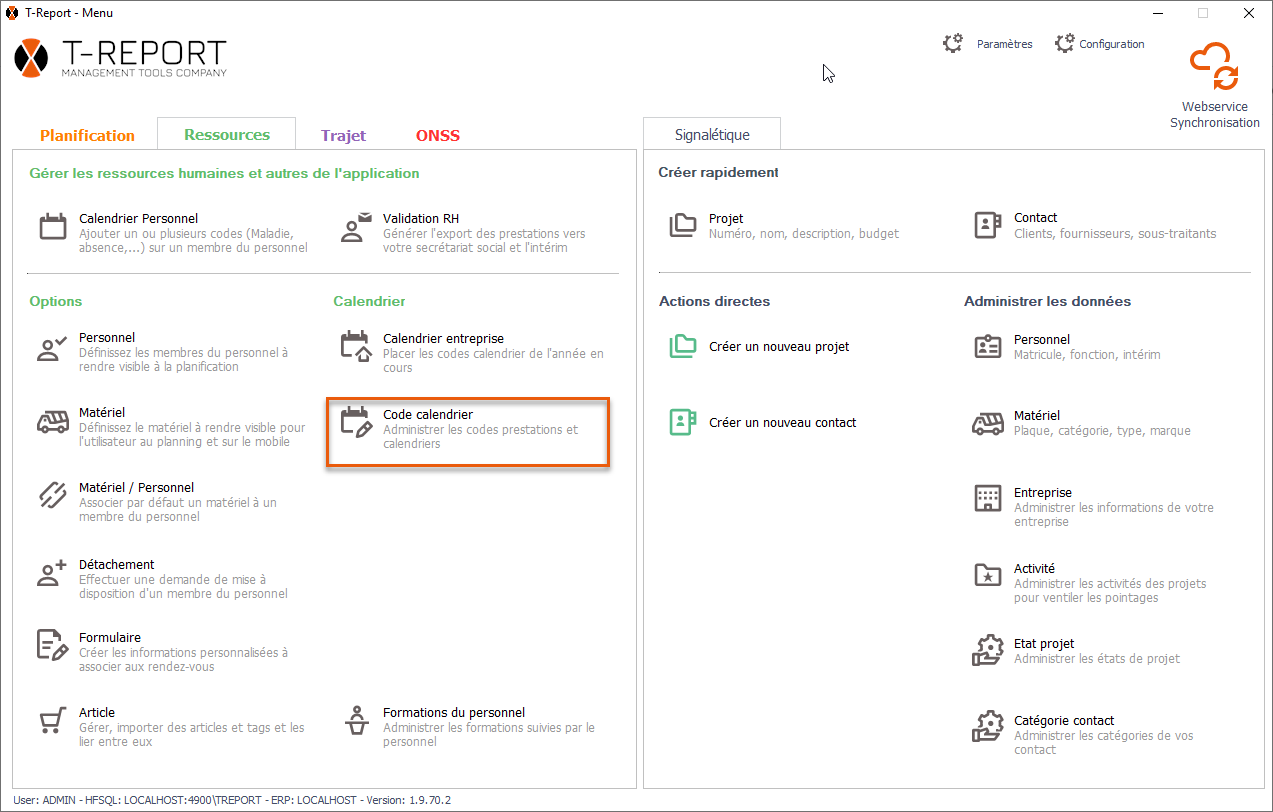Open the Calendrier entreprise icon
This screenshot has width=1273, height=812.
(356, 347)
